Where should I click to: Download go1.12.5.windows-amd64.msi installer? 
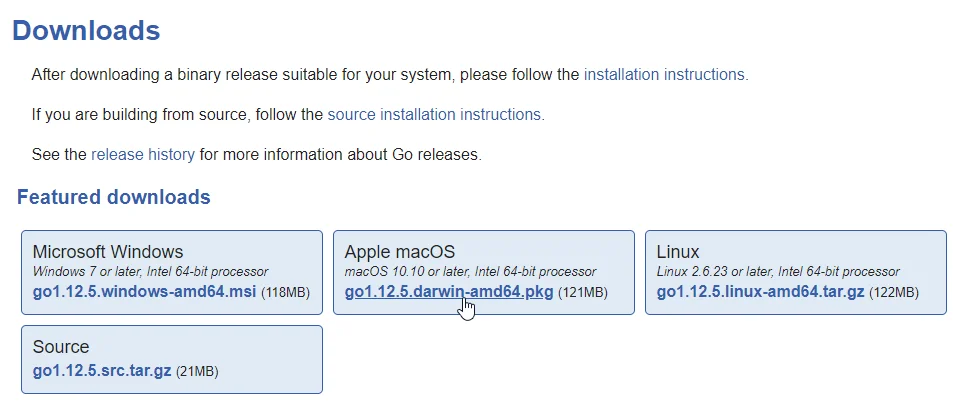click(x=144, y=292)
